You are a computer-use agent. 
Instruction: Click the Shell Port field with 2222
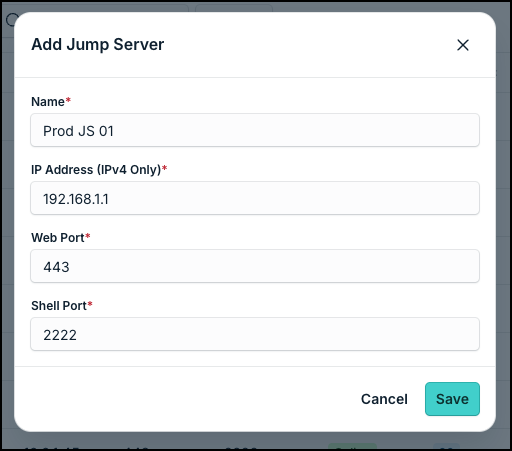[x=255, y=334]
